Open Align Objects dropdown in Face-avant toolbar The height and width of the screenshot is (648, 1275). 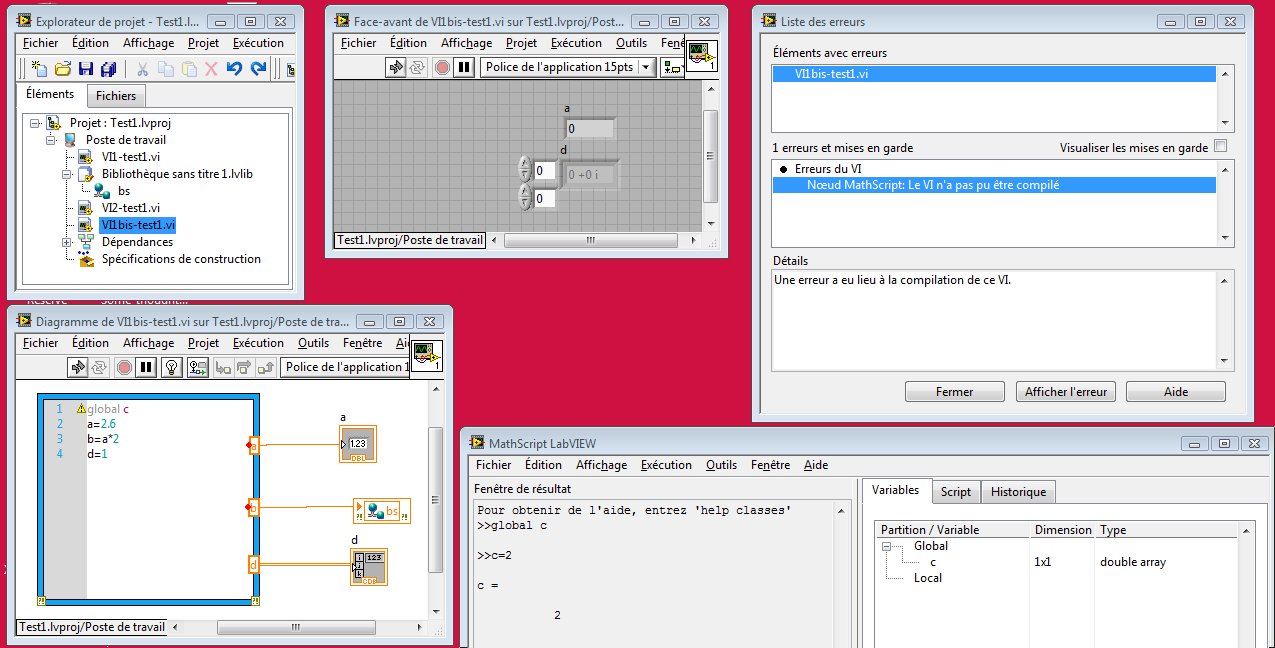coord(673,67)
